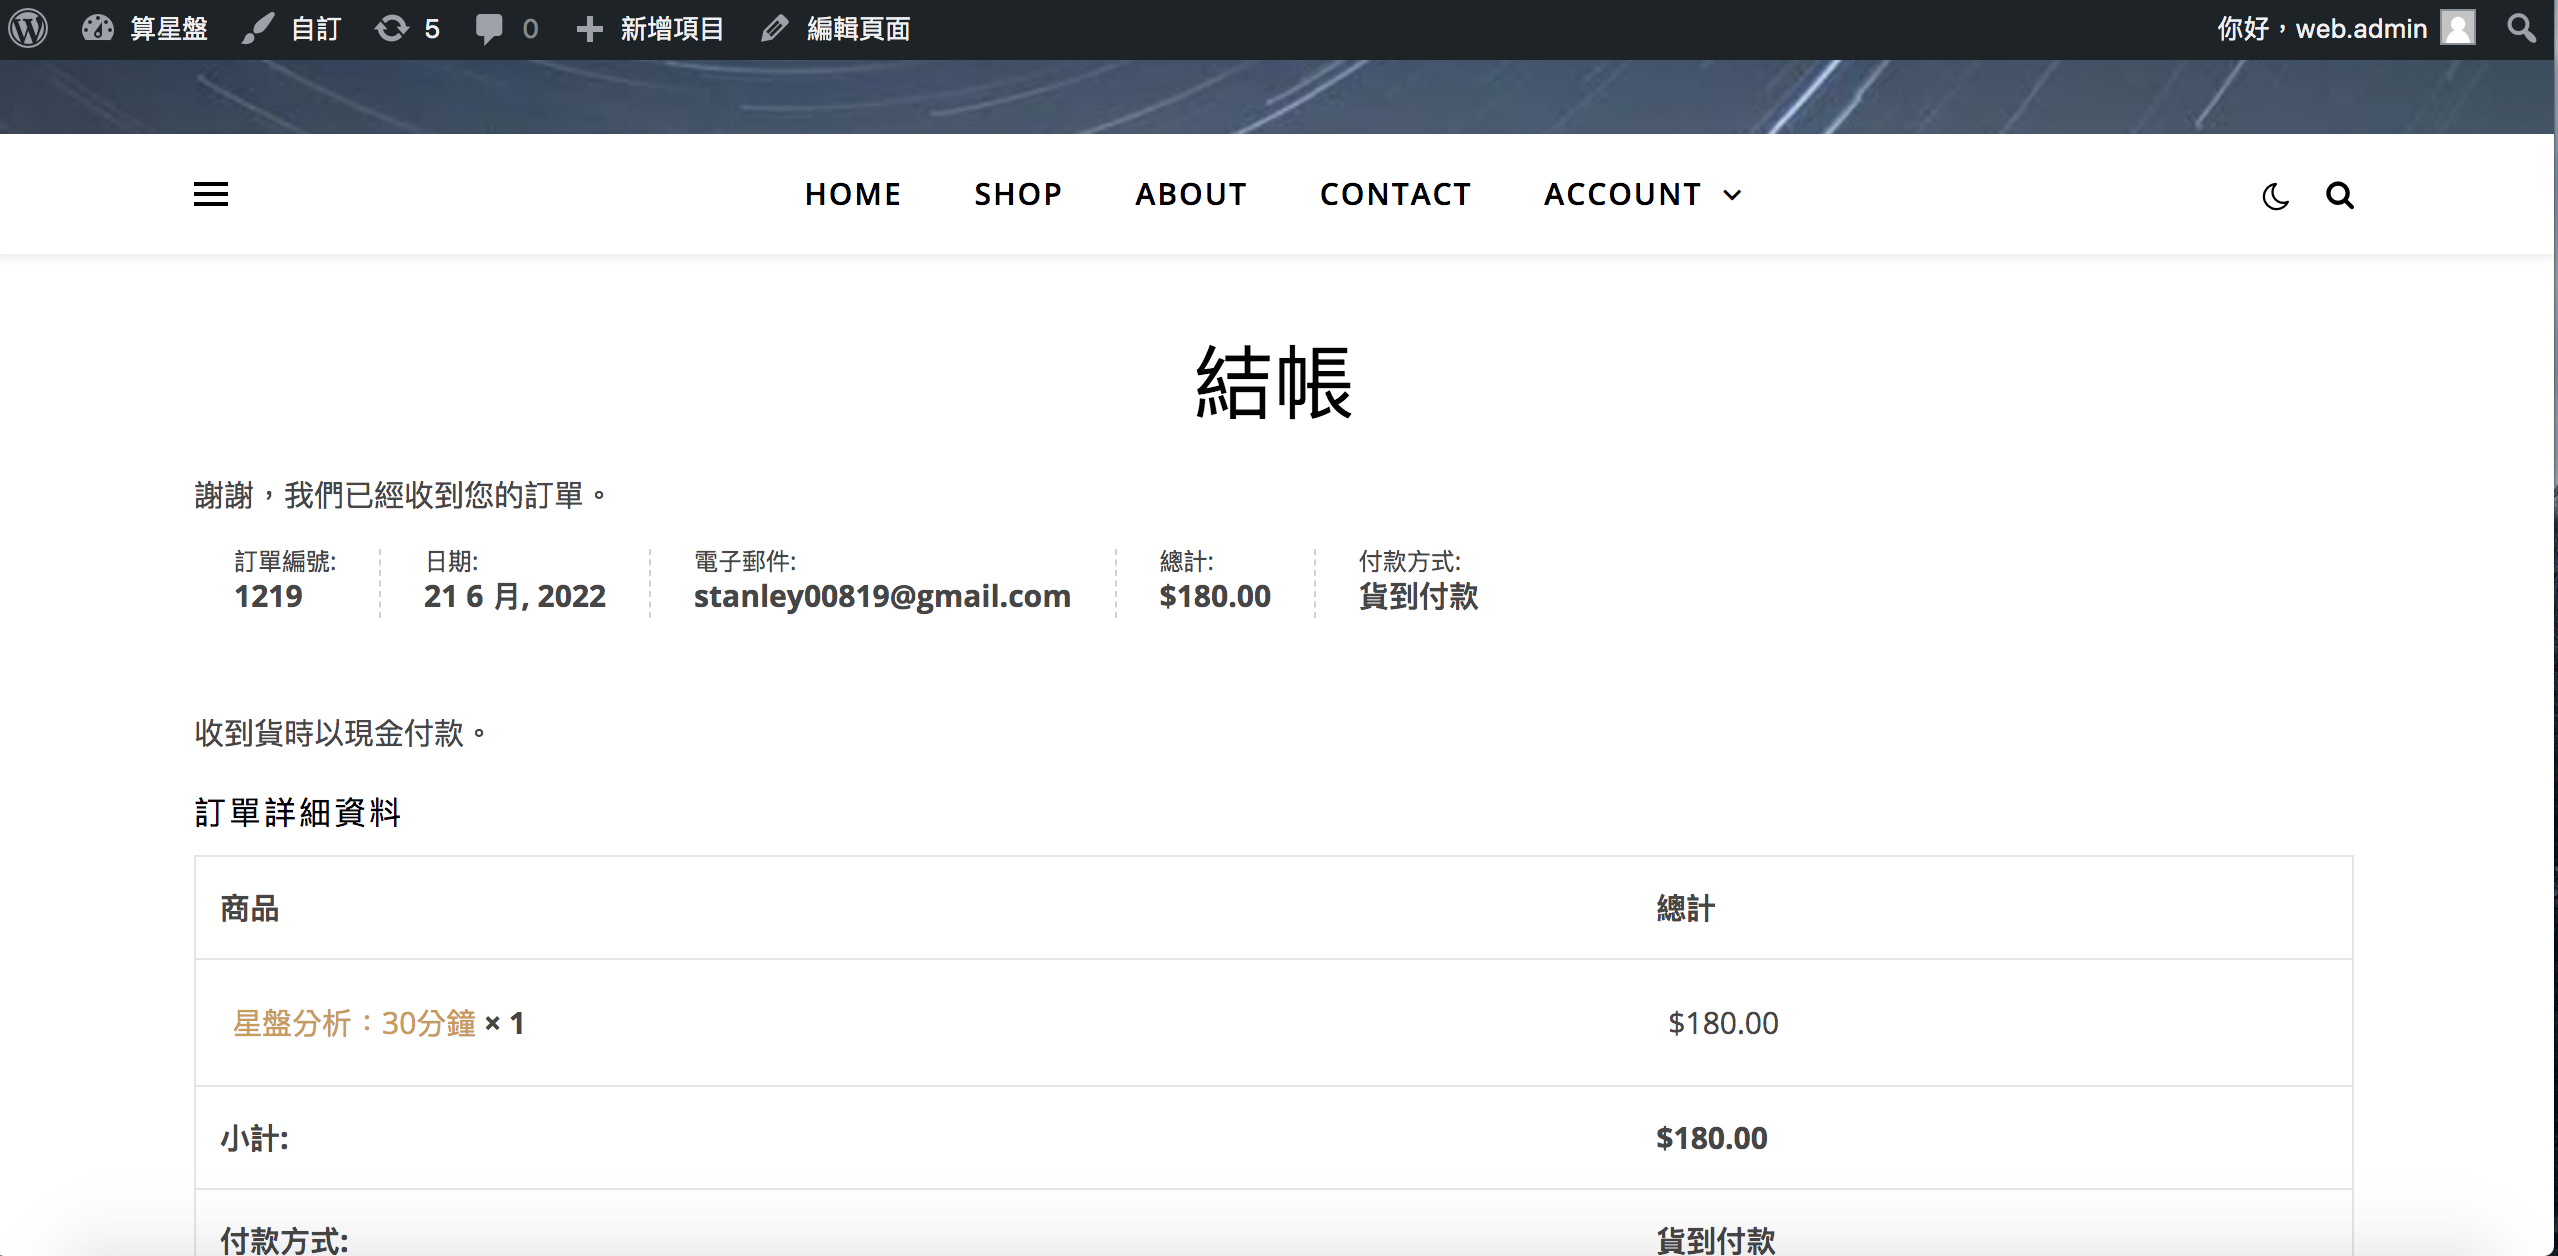Open the 算星盤 site dashboard
This screenshot has width=2558, height=1256.
pyautogui.click(x=146, y=28)
